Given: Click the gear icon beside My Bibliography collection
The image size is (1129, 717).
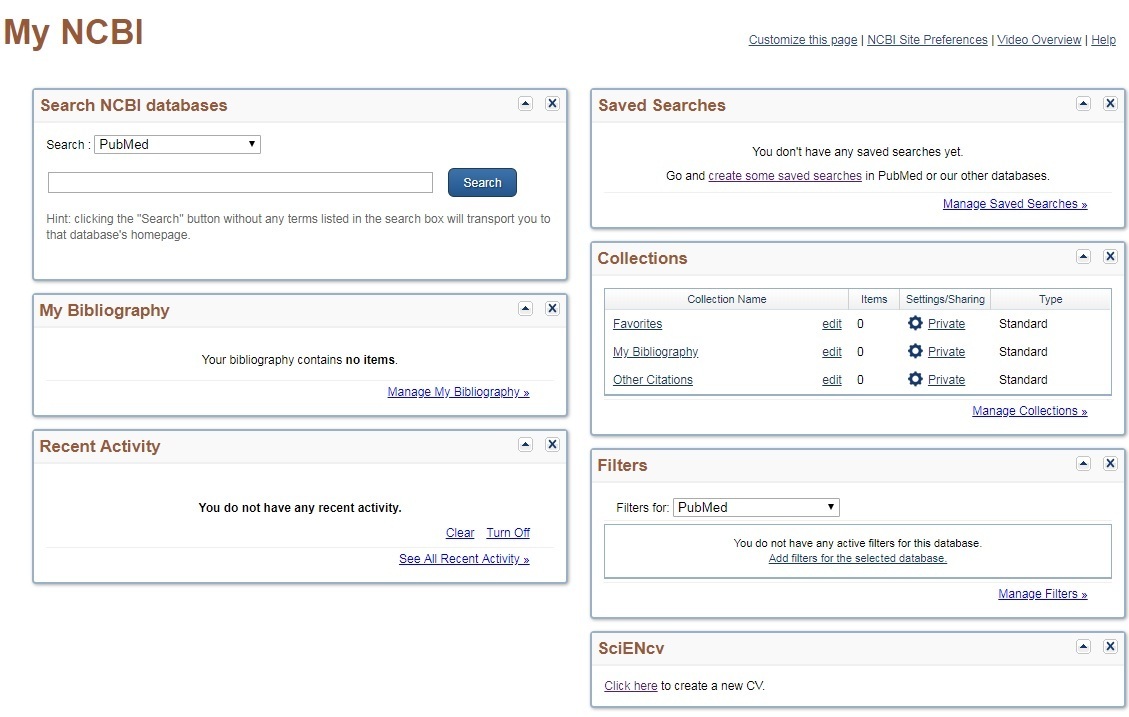Looking at the screenshot, I should click(914, 351).
